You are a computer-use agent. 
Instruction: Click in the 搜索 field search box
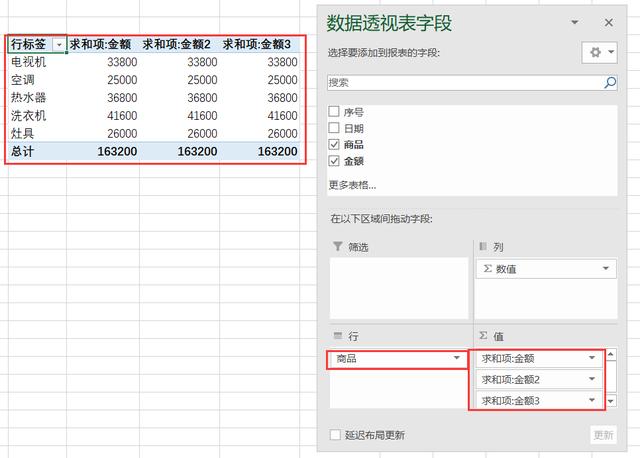click(463, 83)
